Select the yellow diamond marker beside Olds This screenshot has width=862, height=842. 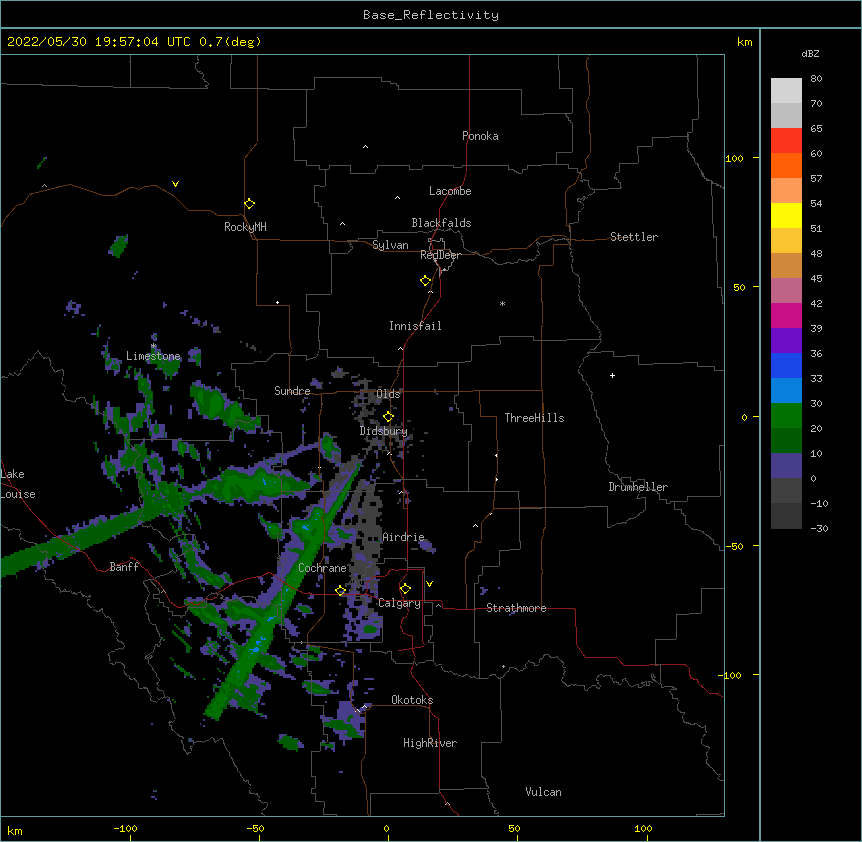pyautogui.click(x=388, y=417)
